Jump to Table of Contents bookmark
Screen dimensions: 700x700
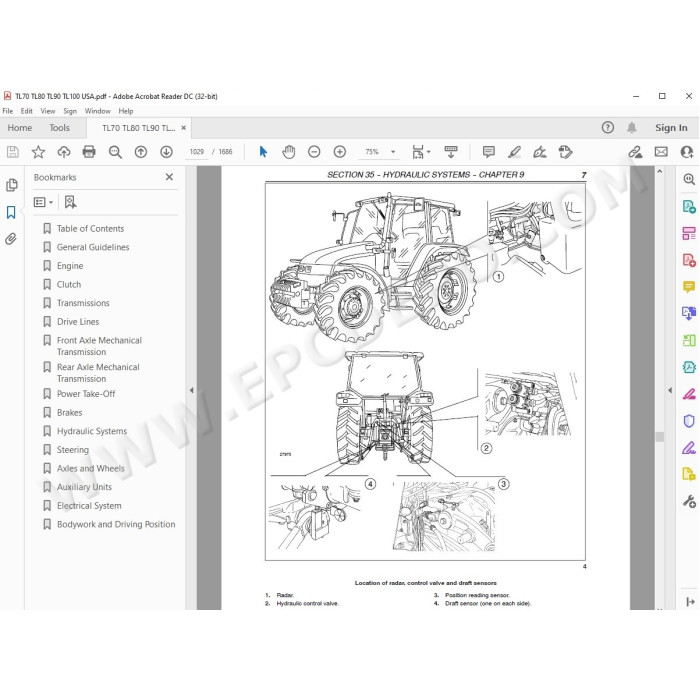[90, 229]
